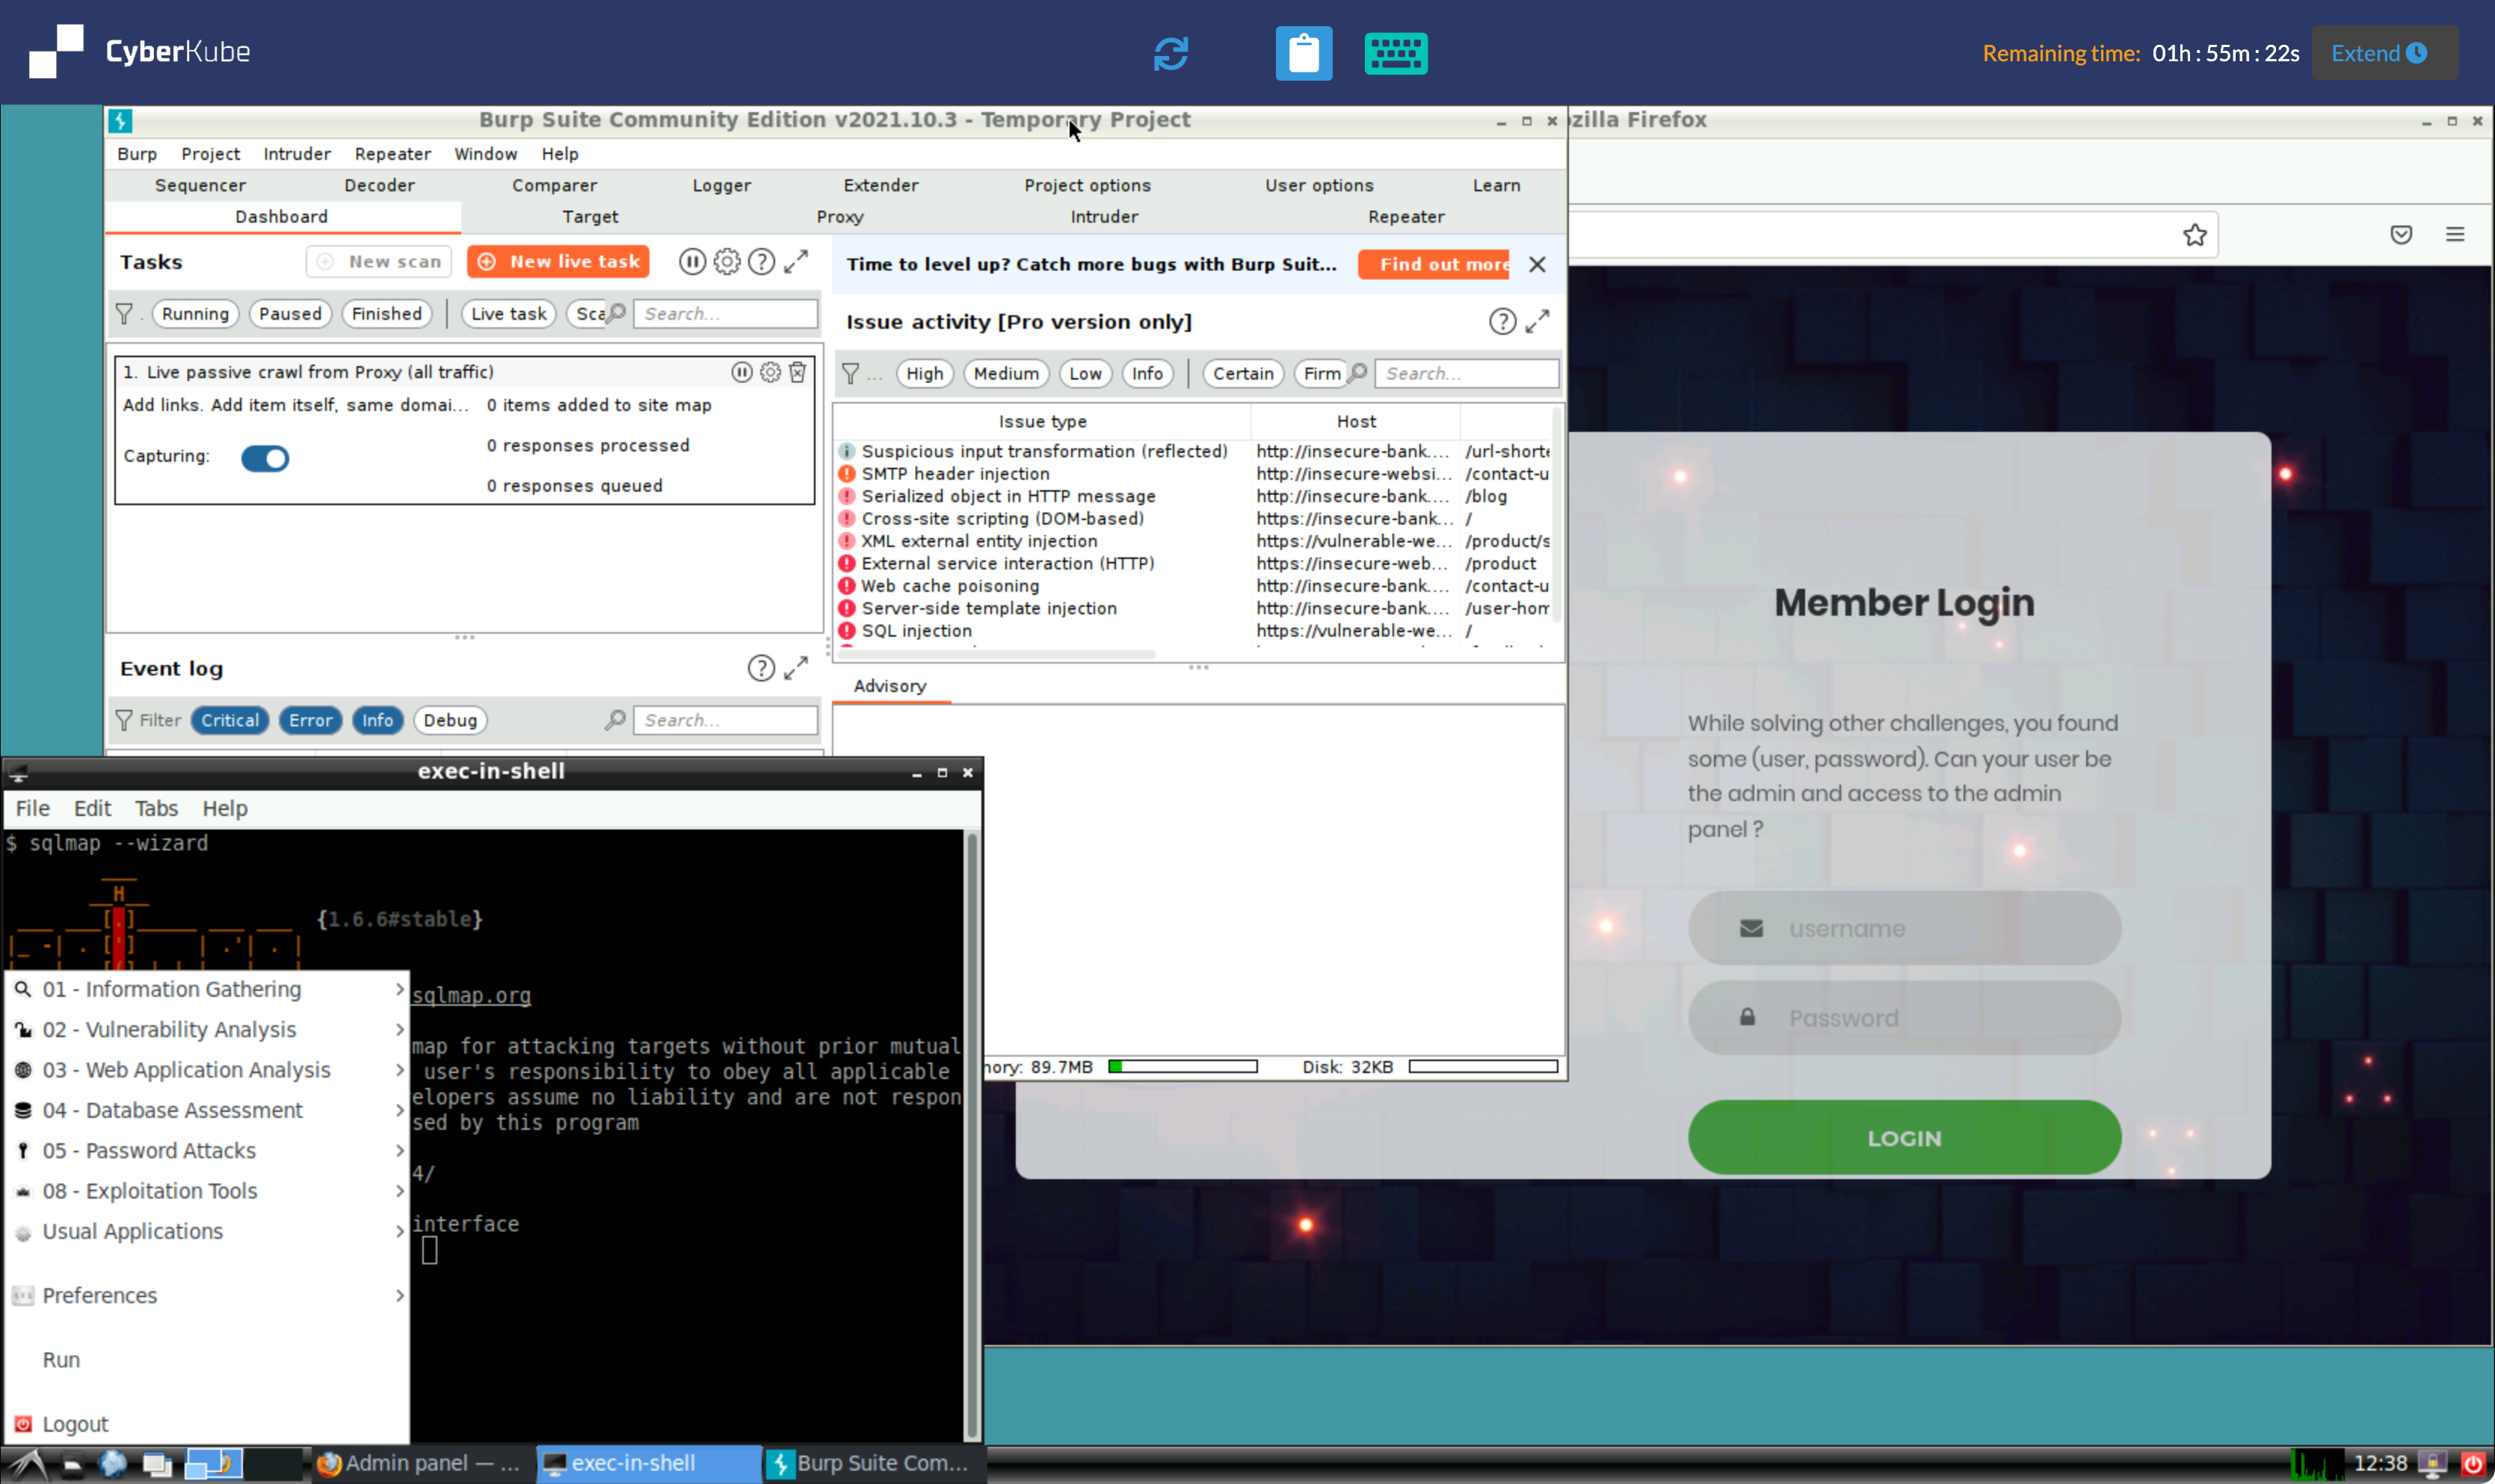2495x1484 pixels.
Task: Expand Usual Applications submenu
Action: click(208, 1231)
